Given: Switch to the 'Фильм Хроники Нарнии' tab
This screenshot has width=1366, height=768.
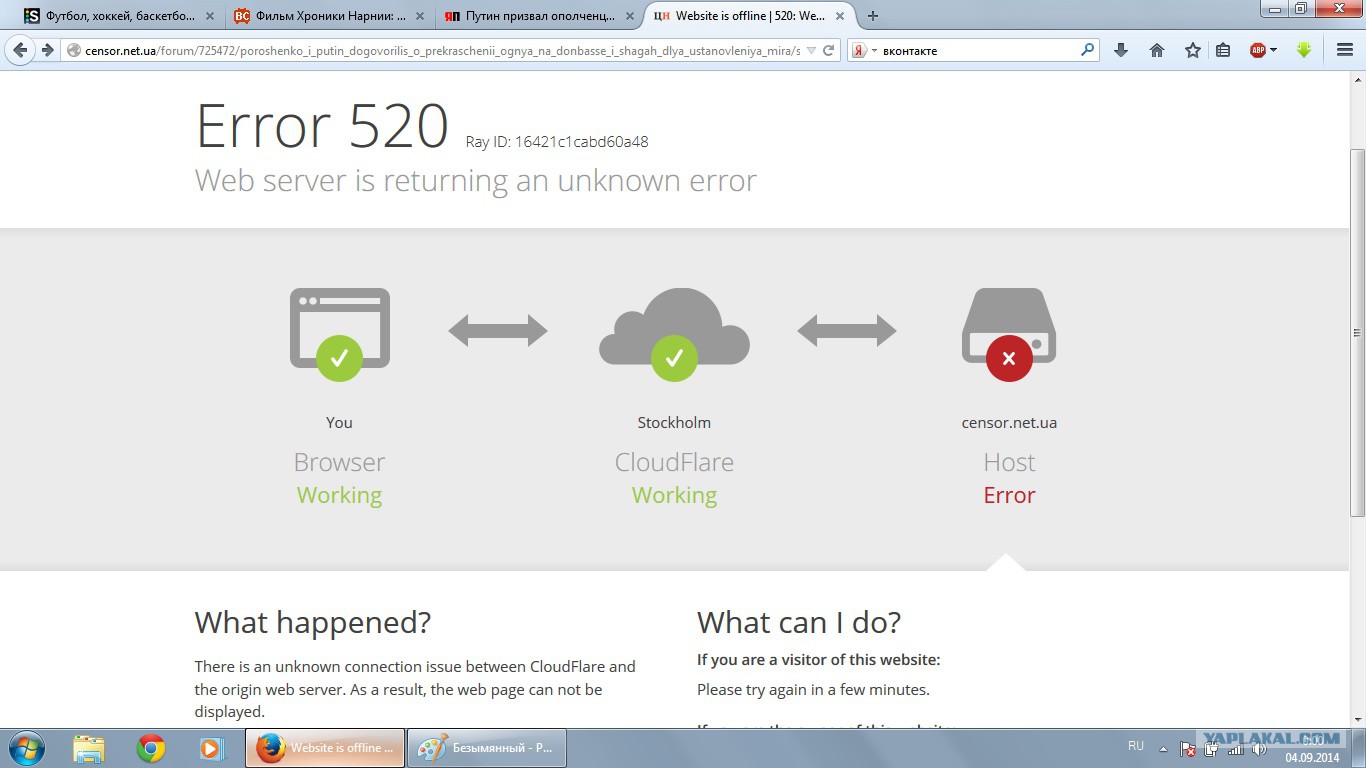Looking at the screenshot, I should 330,16.
